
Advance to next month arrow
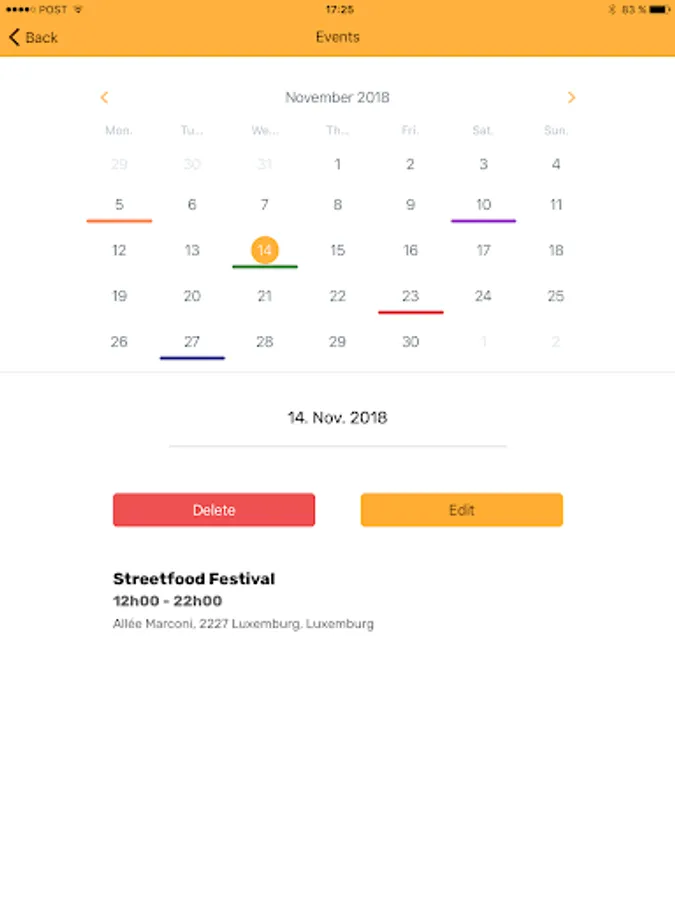(571, 98)
